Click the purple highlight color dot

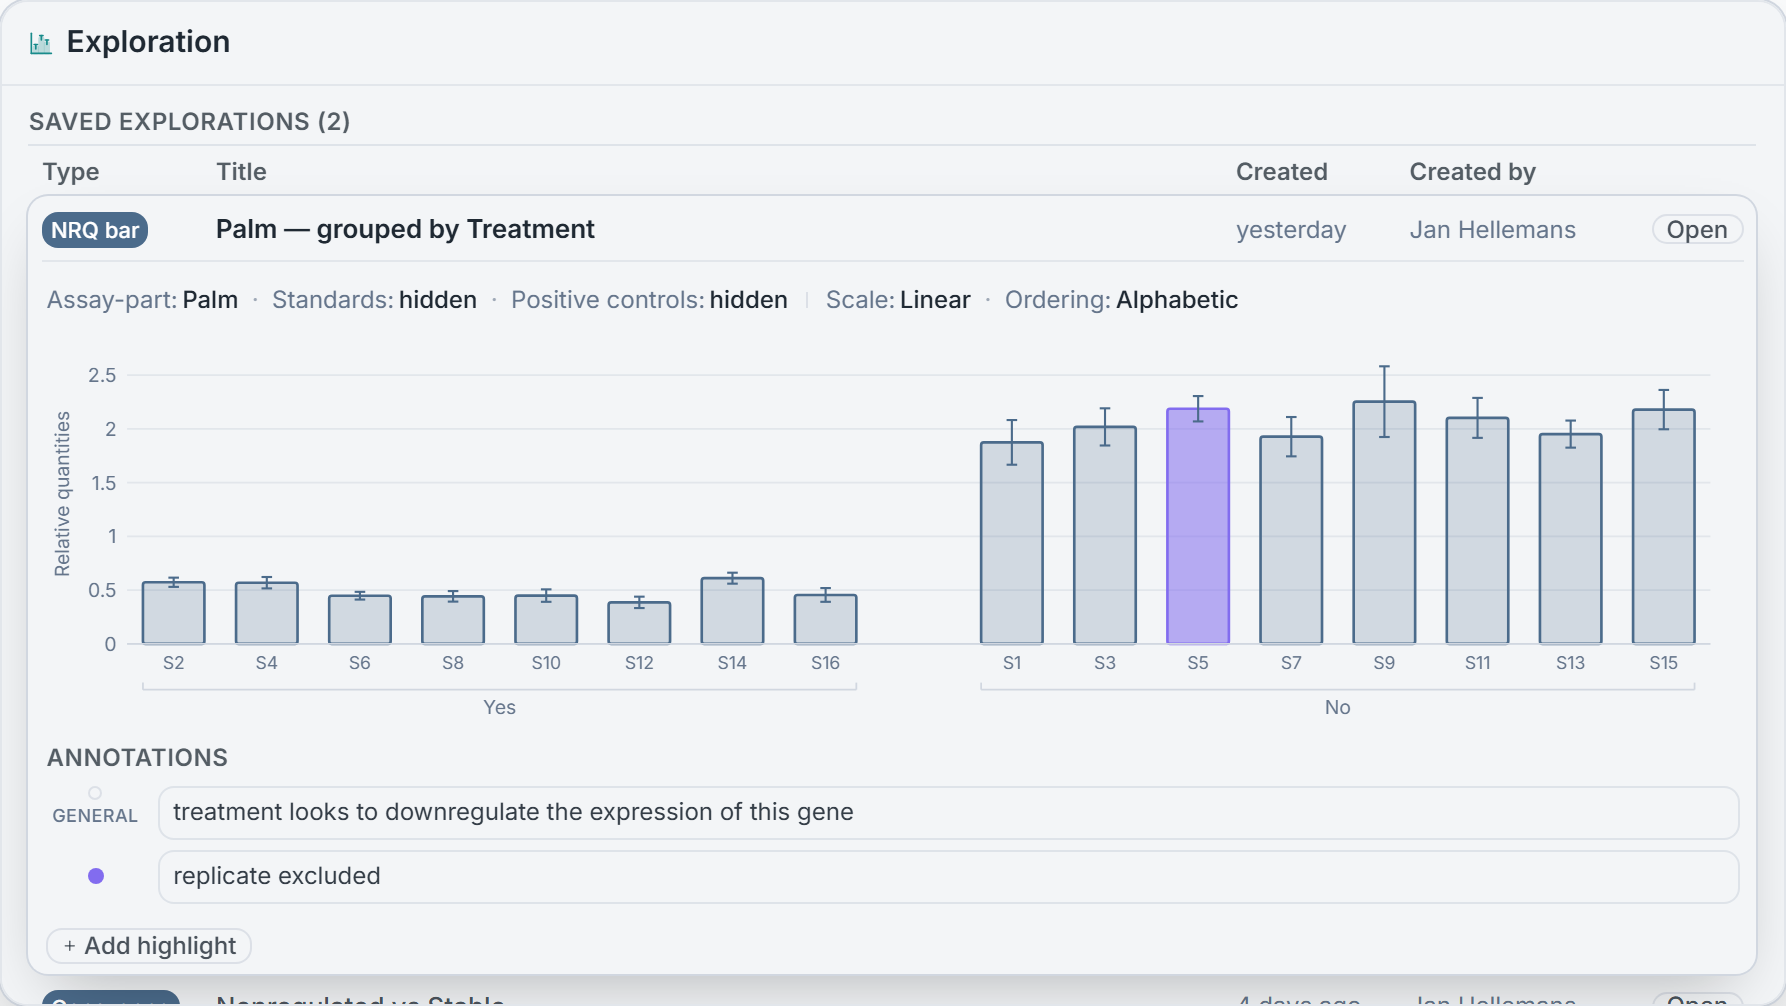click(96, 876)
